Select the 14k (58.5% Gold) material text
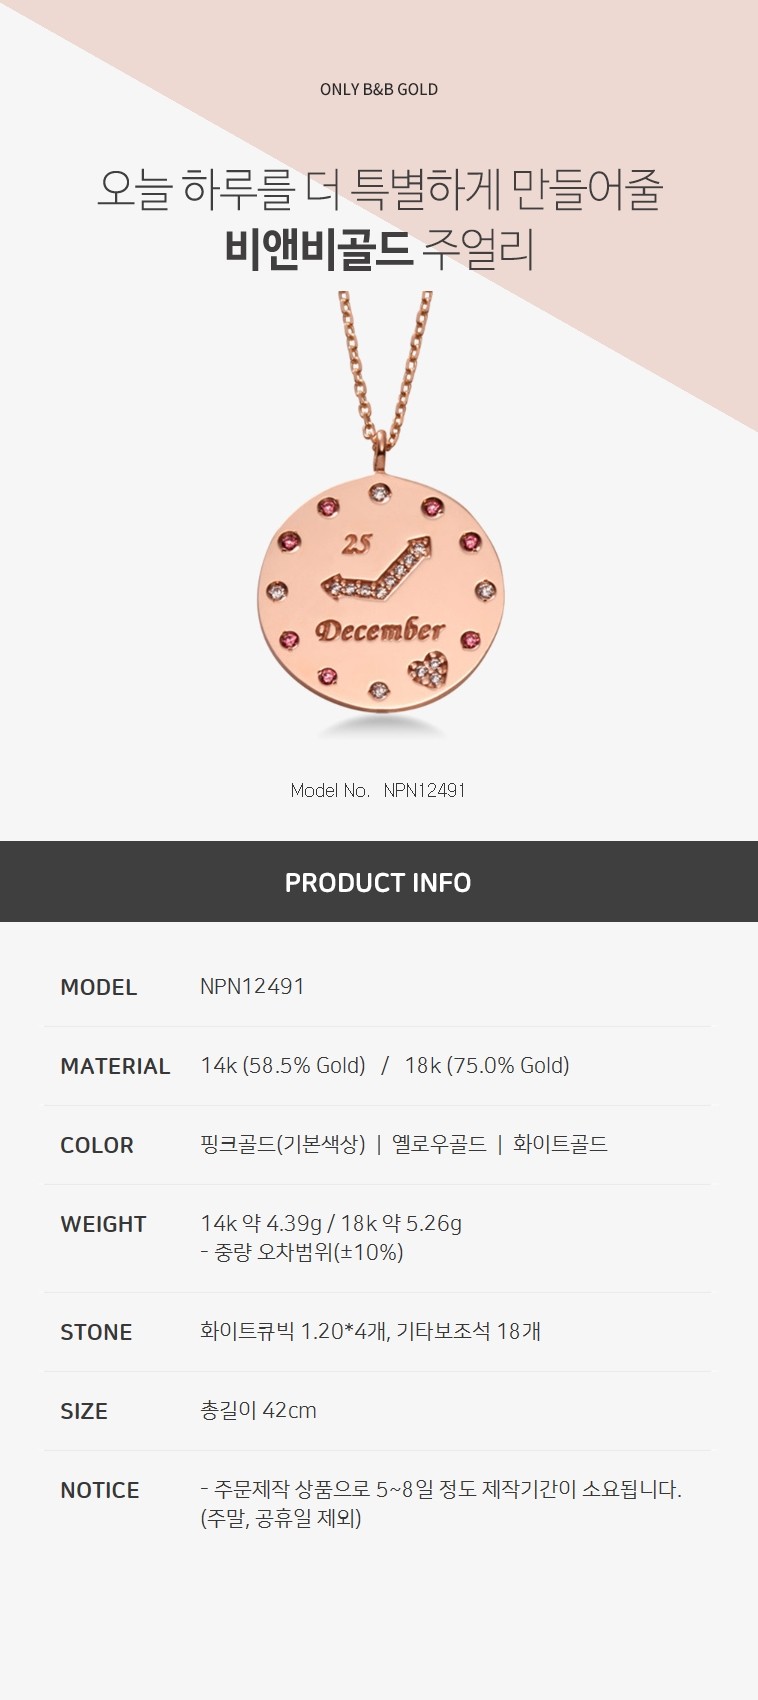The height and width of the screenshot is (1700, 758). point(283,1066)
